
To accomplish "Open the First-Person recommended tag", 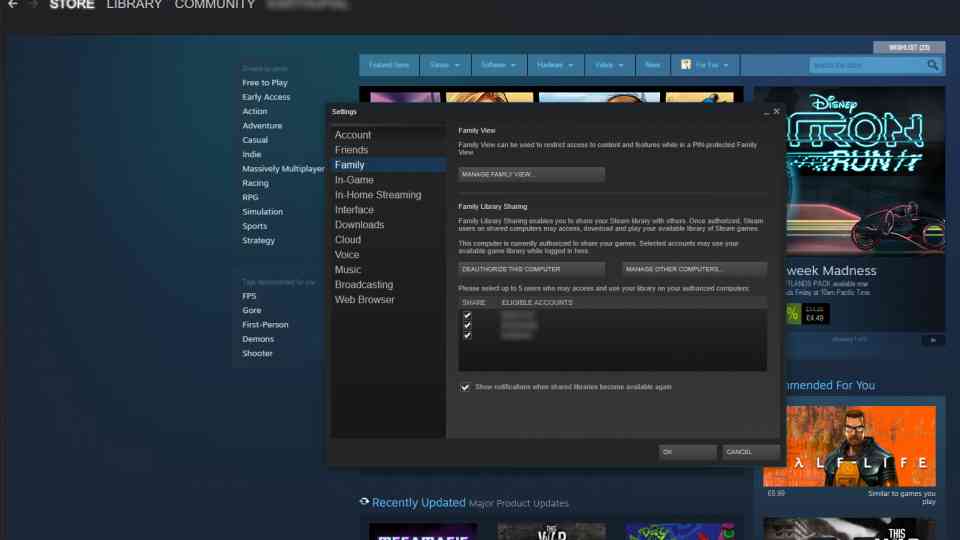I will [x=265, y=324].
